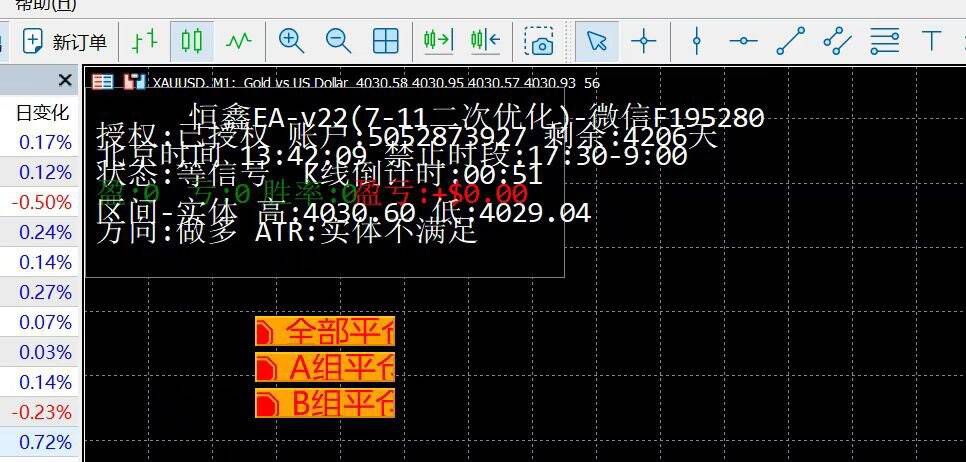The image size is (966, 462).
Task: Tile chart windows with grid icon
Action: click(x=386, y=41)
